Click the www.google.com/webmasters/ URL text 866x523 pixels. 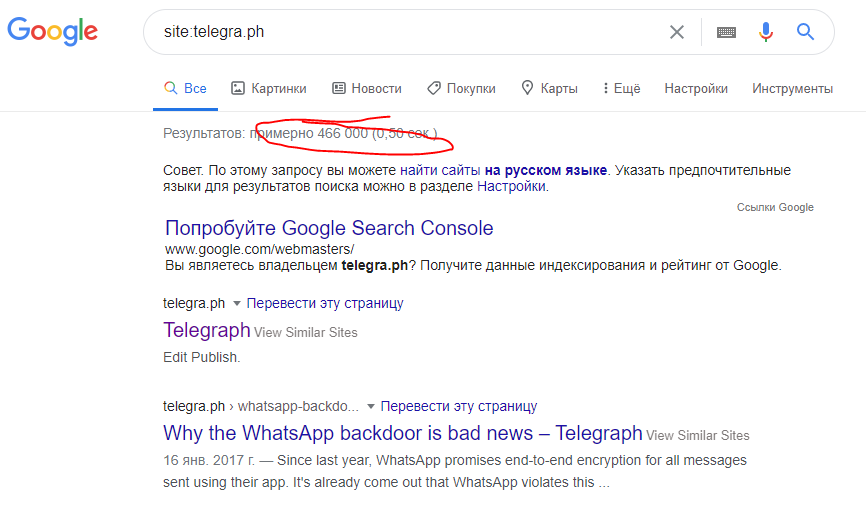pyautogui.click(x=260, y=249)
